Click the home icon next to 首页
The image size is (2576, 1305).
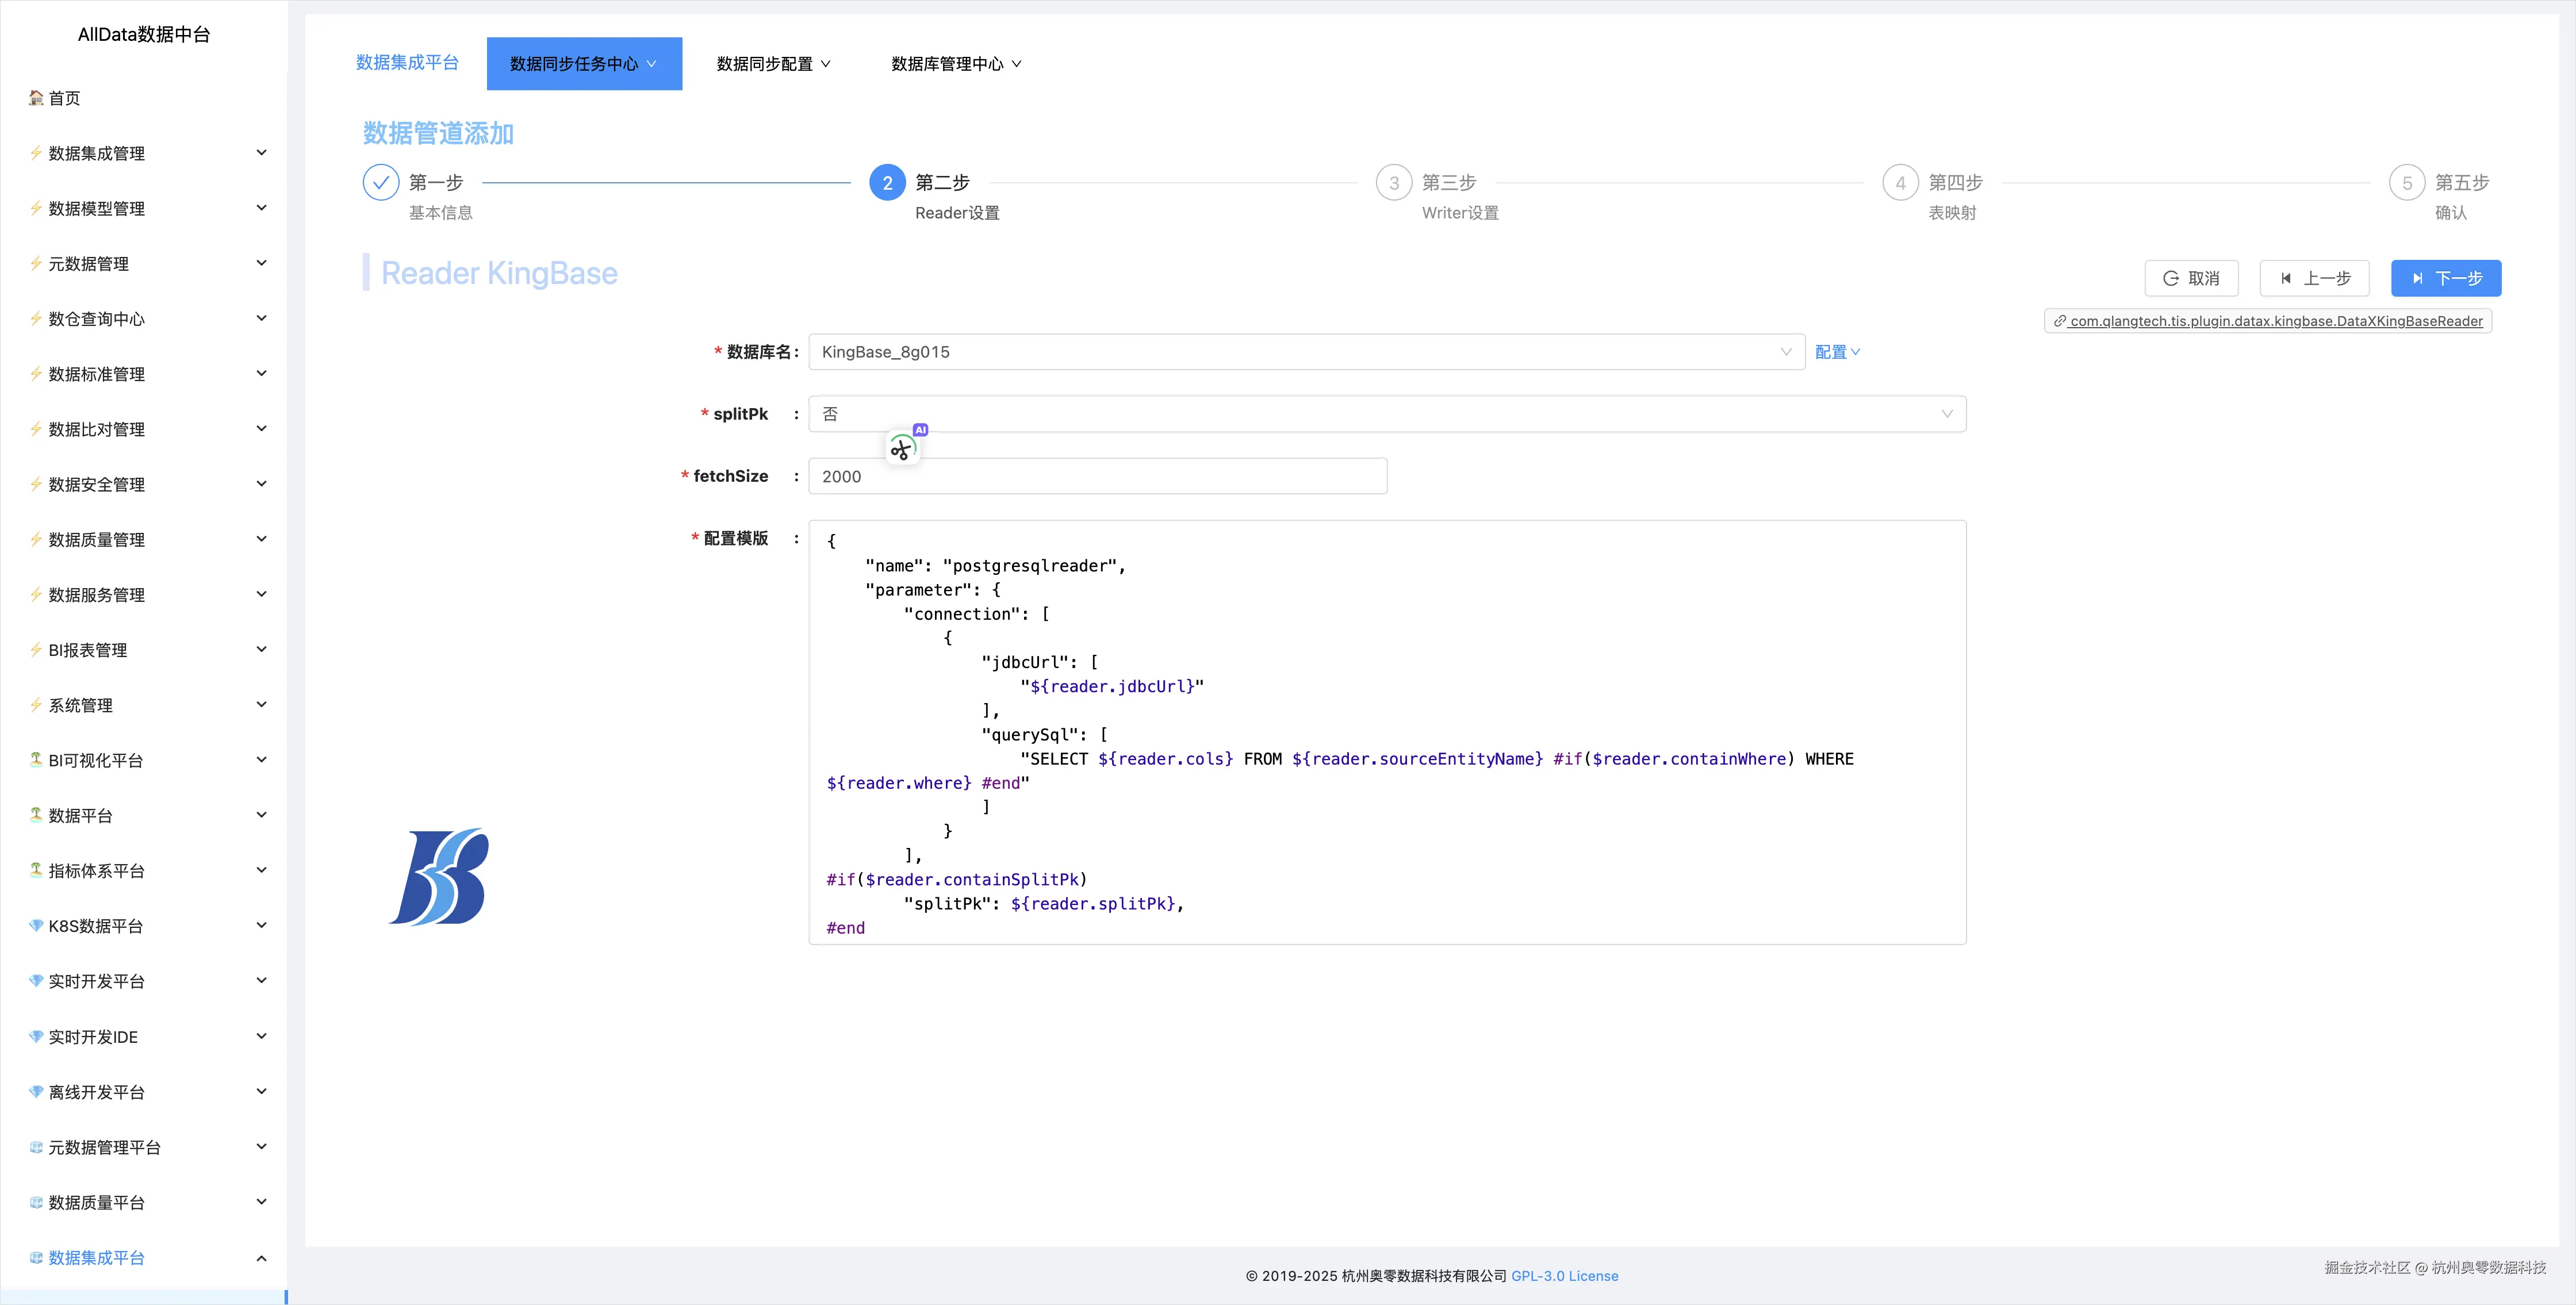coord(36,97)
